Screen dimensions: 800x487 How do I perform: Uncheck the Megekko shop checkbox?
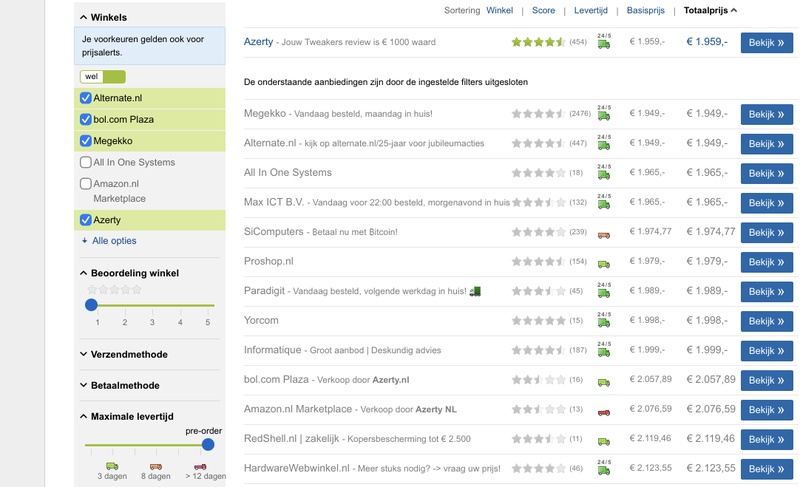click(x=86, y=141)
